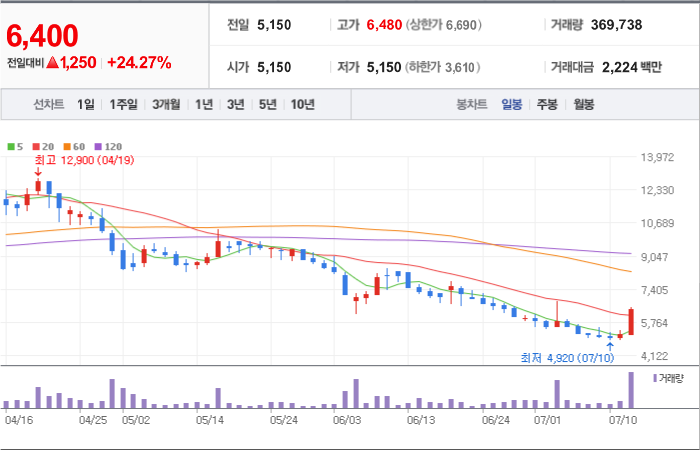700x450 pixels.
Task: Switch chart to 1년 range
Action: coord(204,105)
